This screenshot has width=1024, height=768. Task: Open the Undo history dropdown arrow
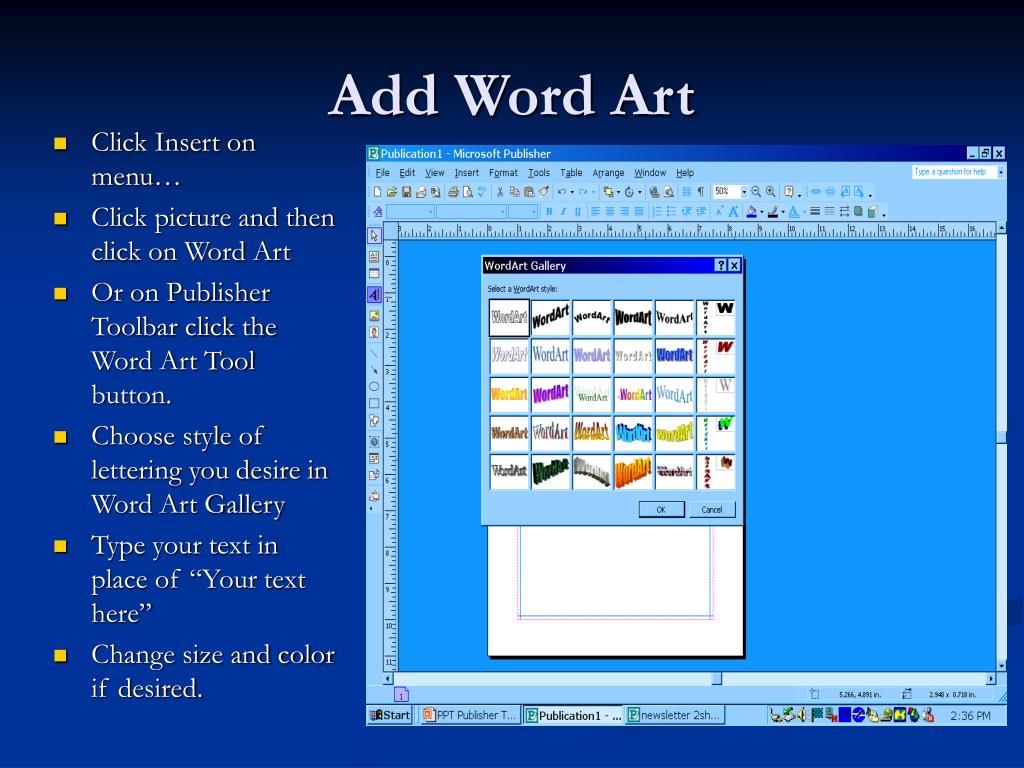click(572, 192)
